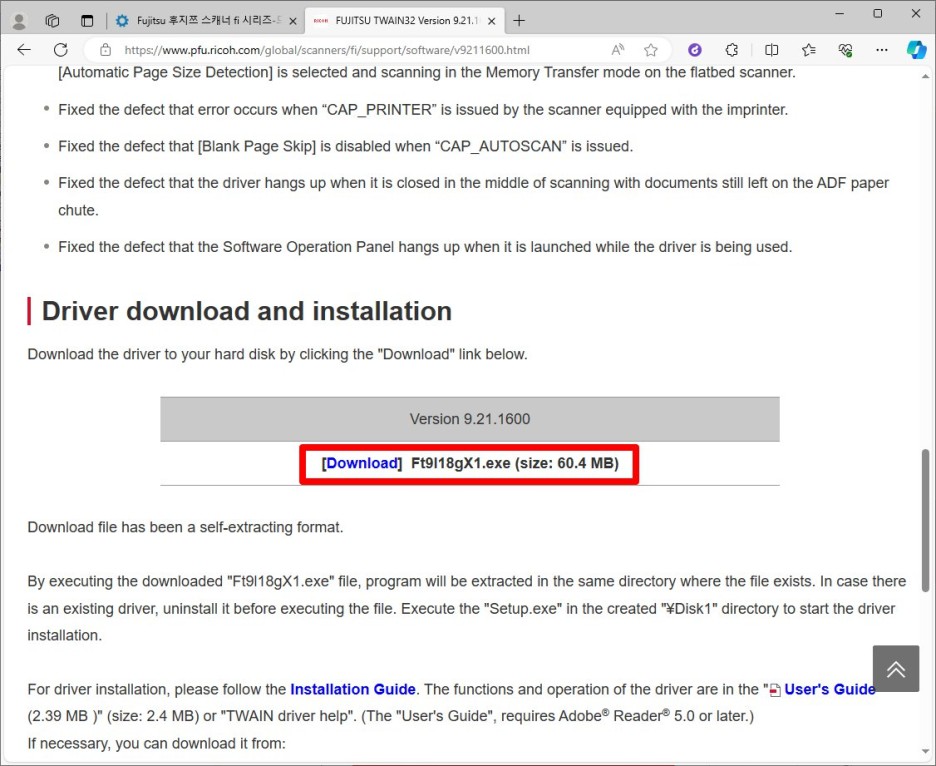Click the 'Version 9.21.1600' table header

point(470,419)
